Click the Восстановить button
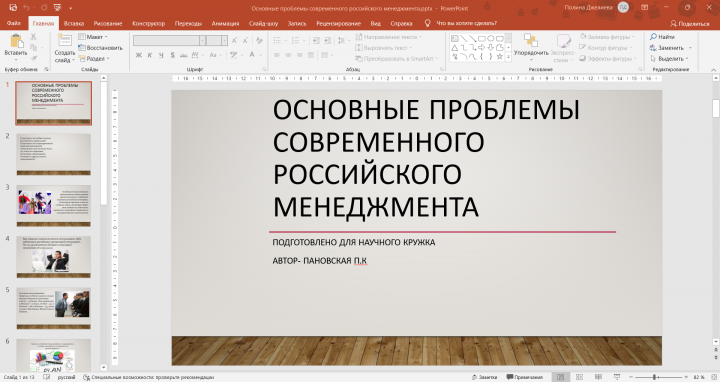Image resolution: width=720 pixels, height=382 pixels. coord(101,48)
